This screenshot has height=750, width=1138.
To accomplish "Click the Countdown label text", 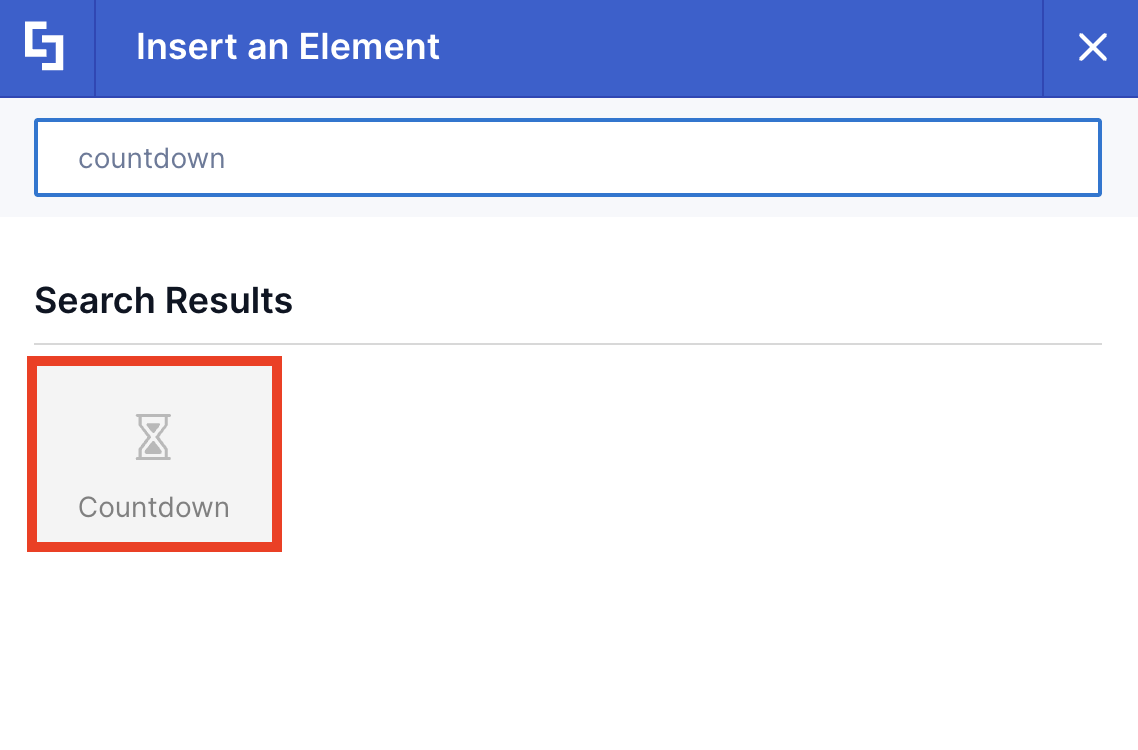I will pyautogui.click(x=154, y=507).
